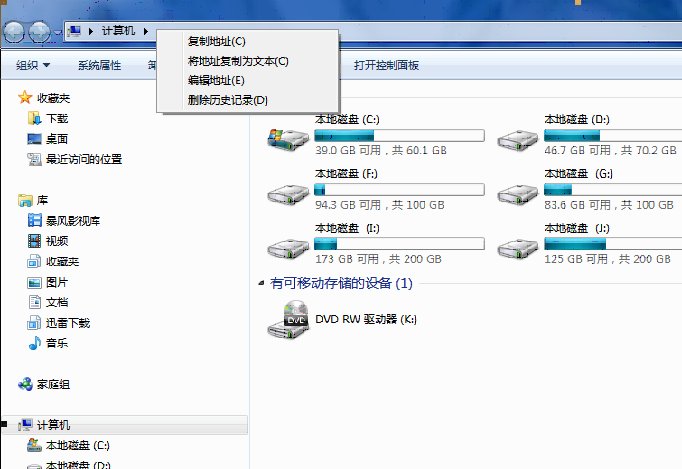Select the 库 libraries icon in the sidebar
Viewport: 682px width, 469px height.
click(25, 200)
